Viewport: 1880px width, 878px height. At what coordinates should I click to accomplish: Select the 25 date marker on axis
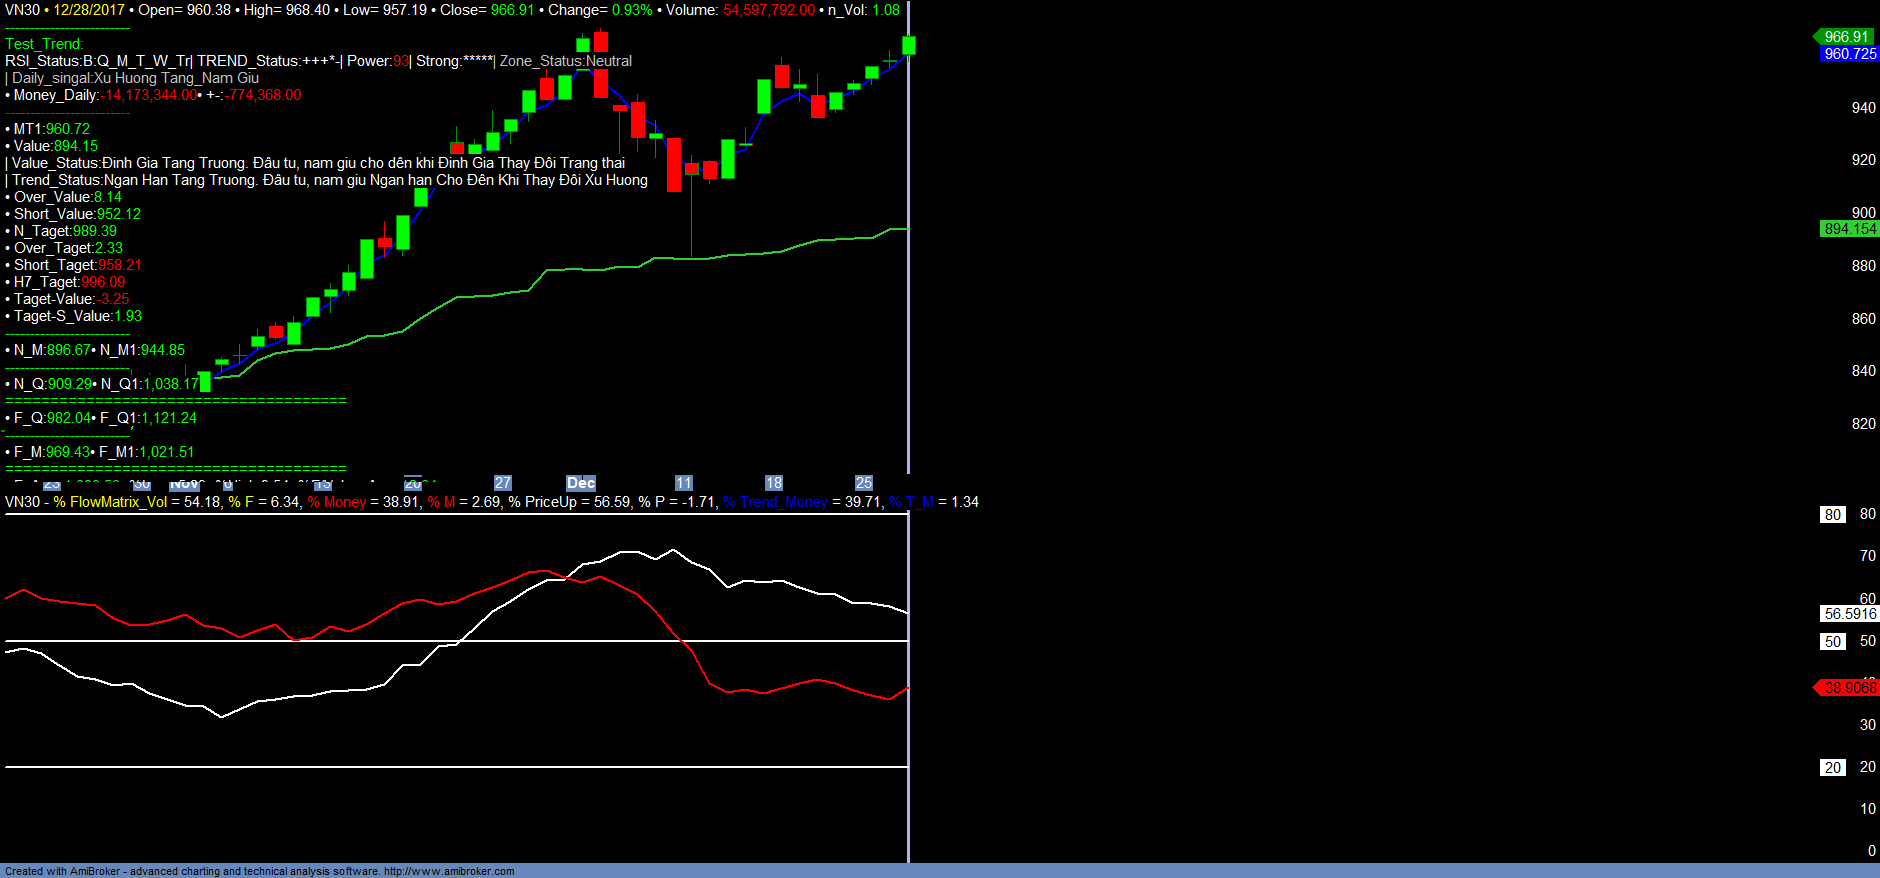[864, 483]
